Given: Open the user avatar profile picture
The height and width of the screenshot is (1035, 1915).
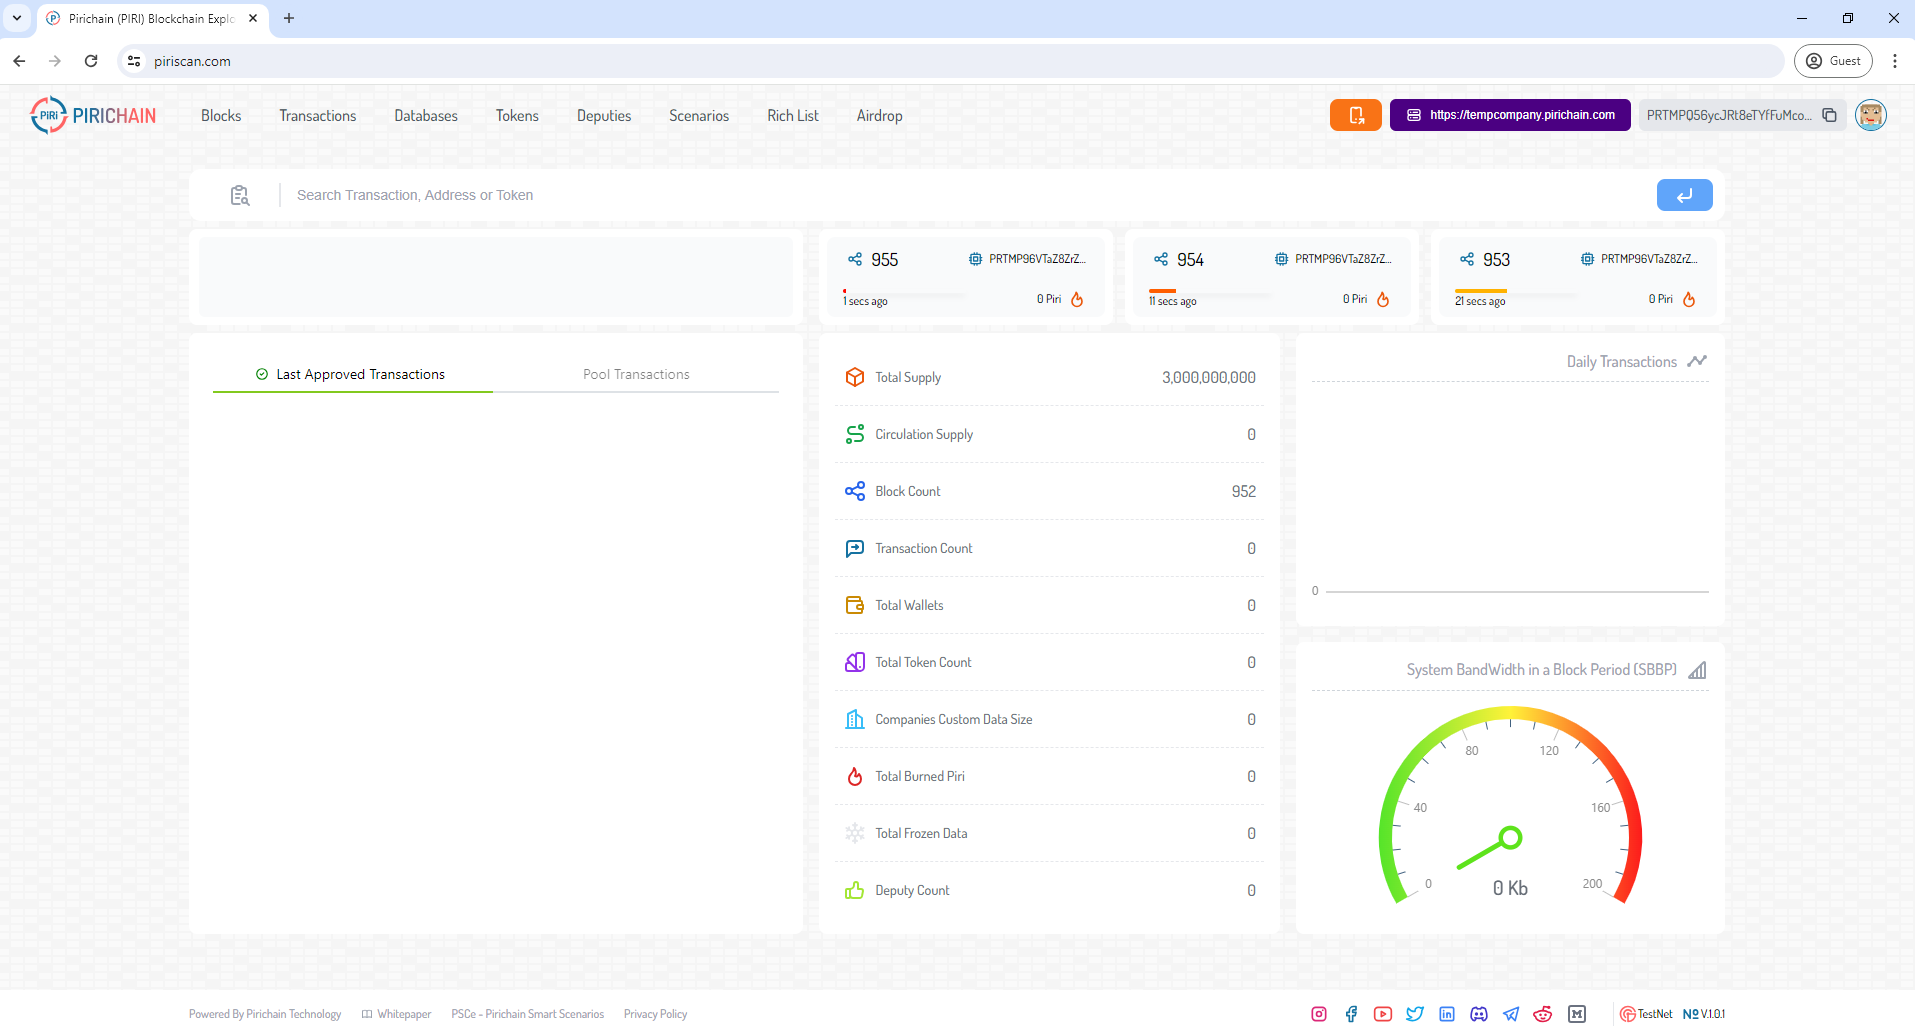Looking at the screenshot, I should pos(1870,115).
